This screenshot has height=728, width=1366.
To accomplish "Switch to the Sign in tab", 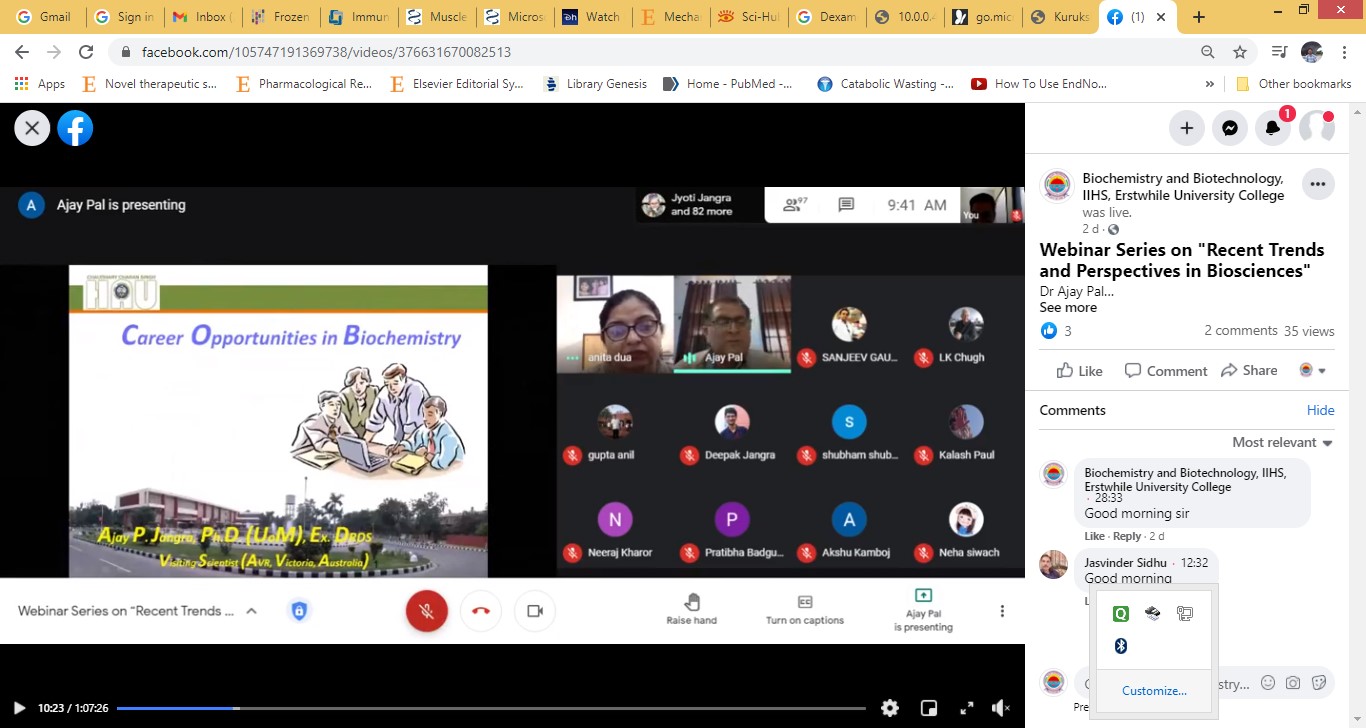I will 125,17.
